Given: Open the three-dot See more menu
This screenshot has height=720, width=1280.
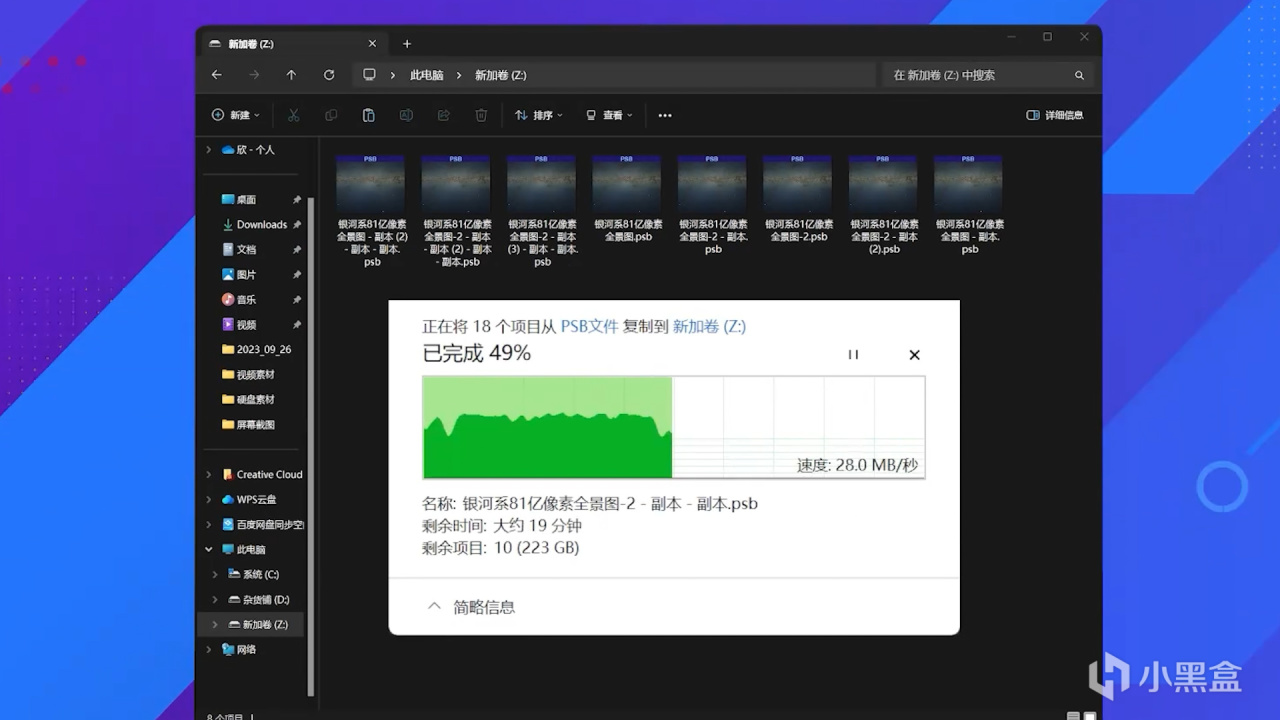Looking at the screenshot, I should coord(665,115).
